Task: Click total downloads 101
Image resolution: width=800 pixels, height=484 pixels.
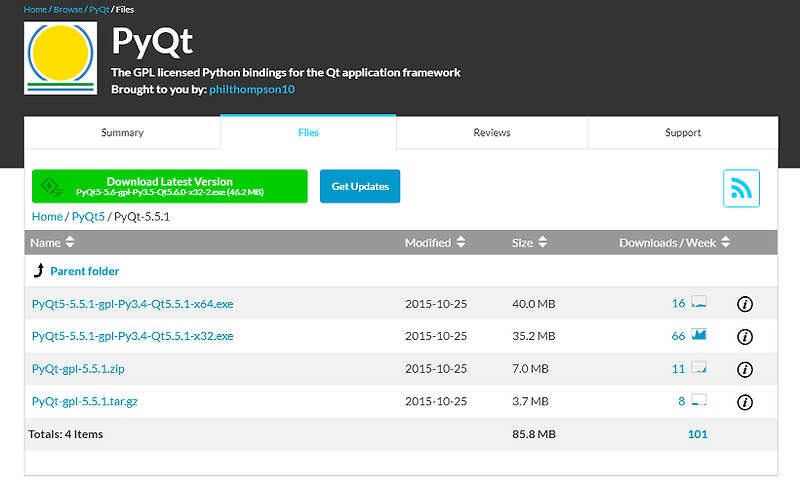Action: coord(697,434)
